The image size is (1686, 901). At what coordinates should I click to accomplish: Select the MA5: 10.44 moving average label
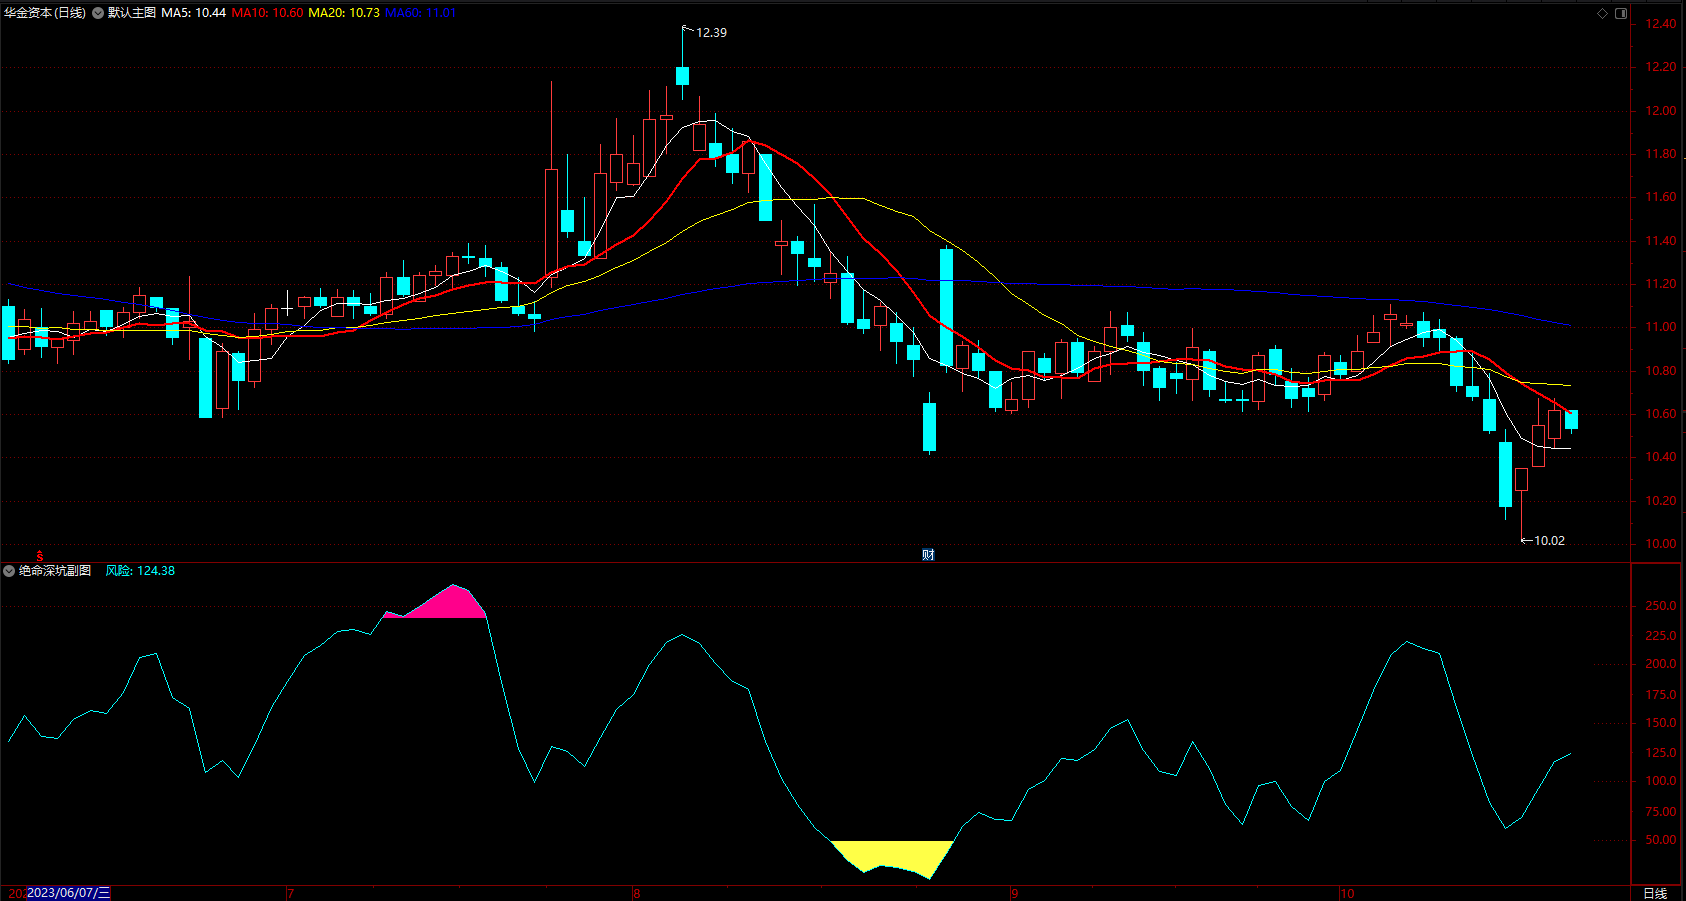point(194,13)
